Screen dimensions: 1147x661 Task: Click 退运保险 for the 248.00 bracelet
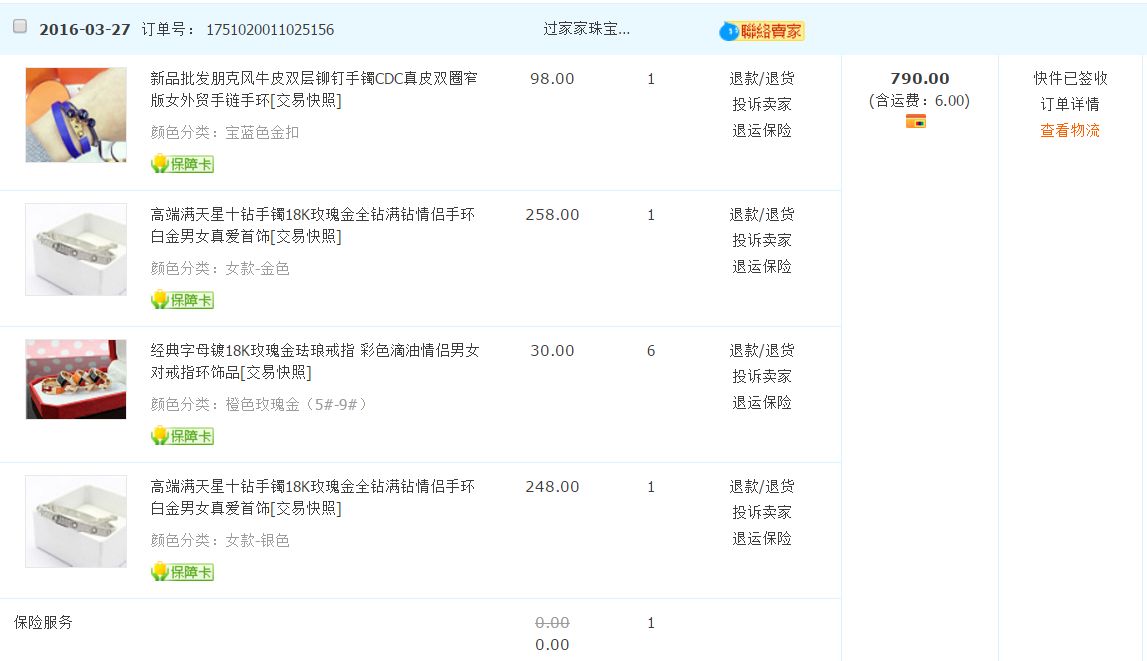761,539
